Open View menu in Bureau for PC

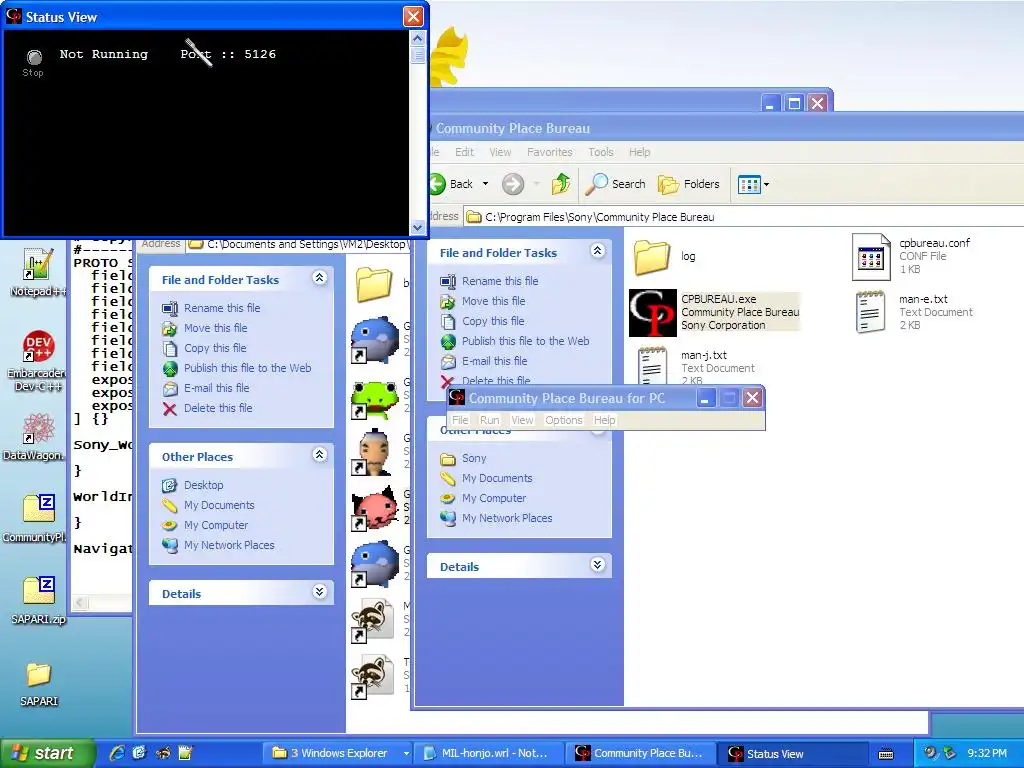pos(522,420)
